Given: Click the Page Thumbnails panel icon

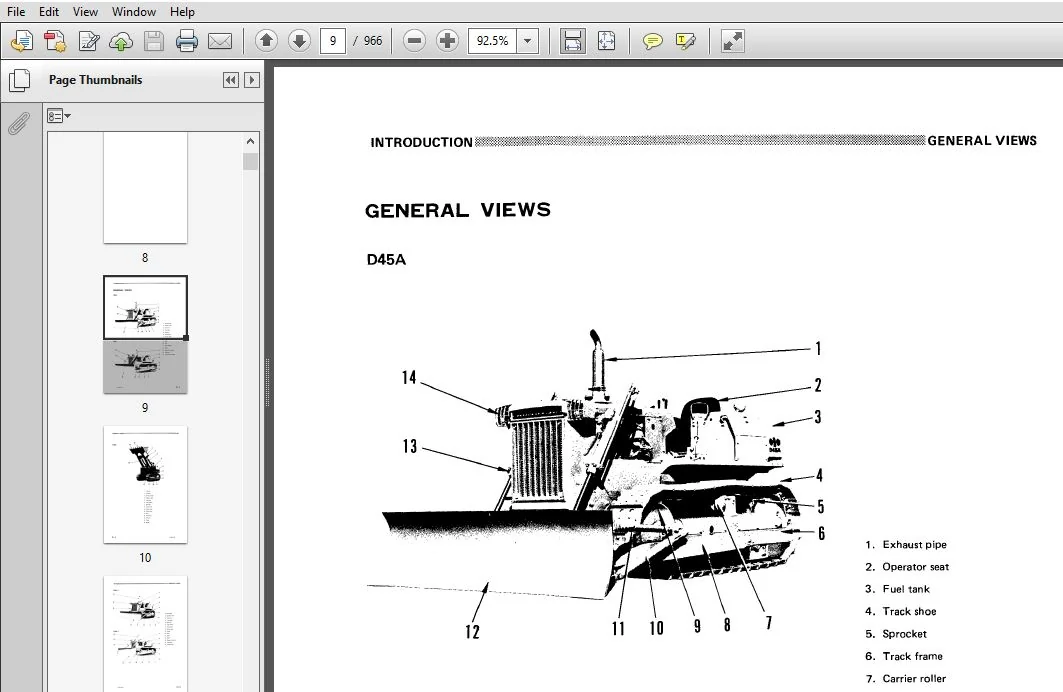Looking at the screenshot, I should pos(20,81).
